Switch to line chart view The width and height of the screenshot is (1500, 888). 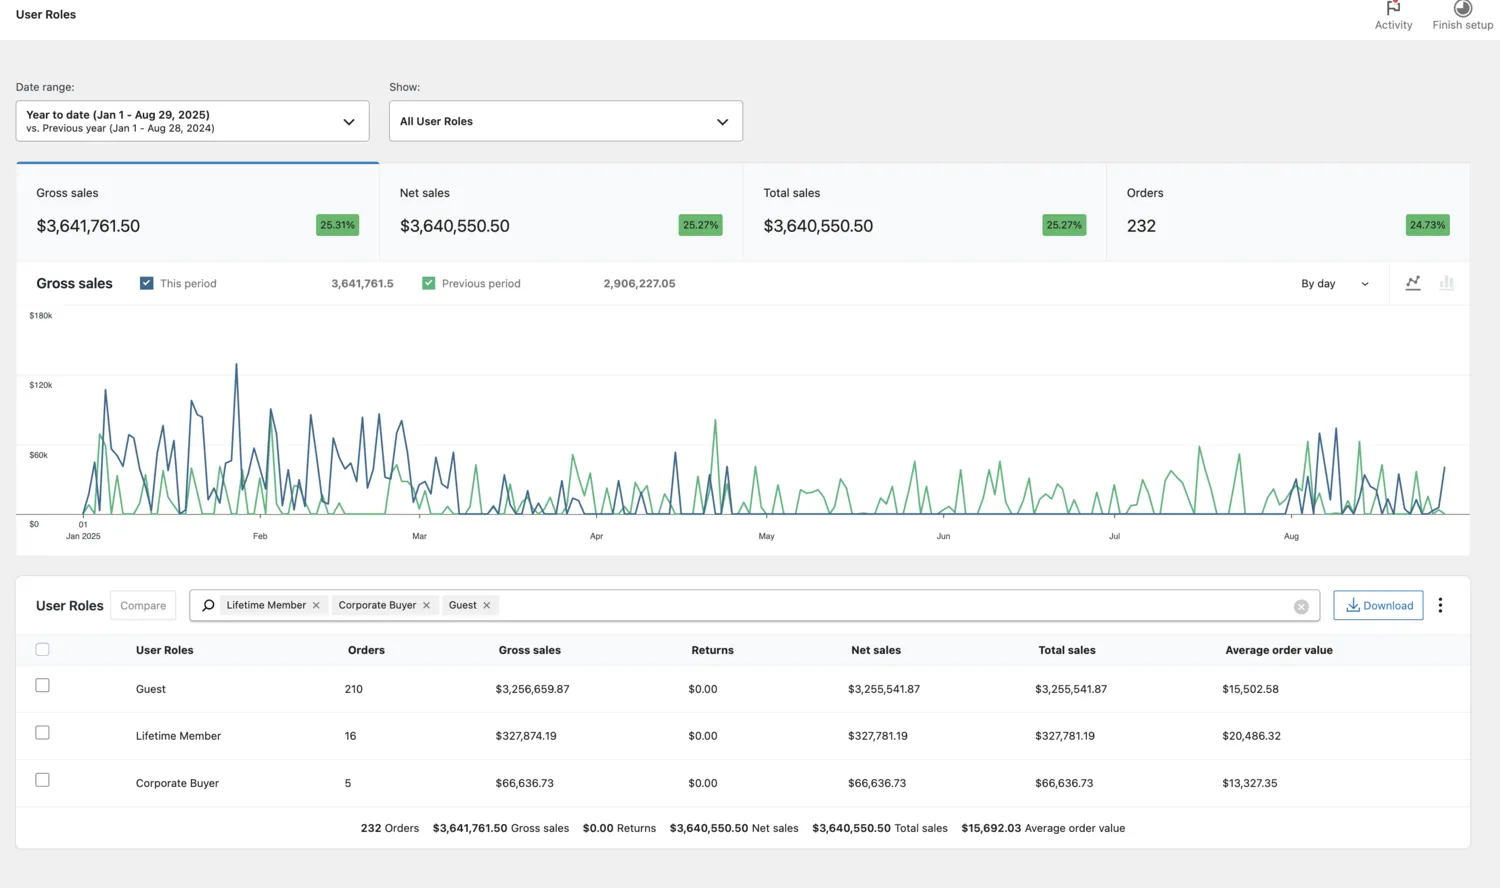tap(1413, 284)
